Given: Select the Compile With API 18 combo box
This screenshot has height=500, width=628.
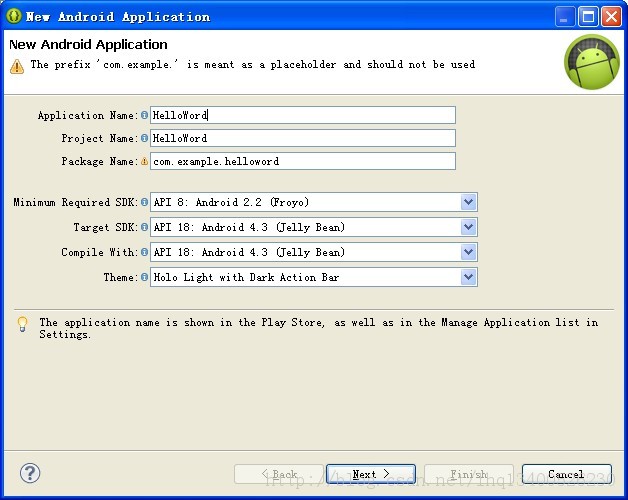Looking at the screenshot, I should (314, 252).
